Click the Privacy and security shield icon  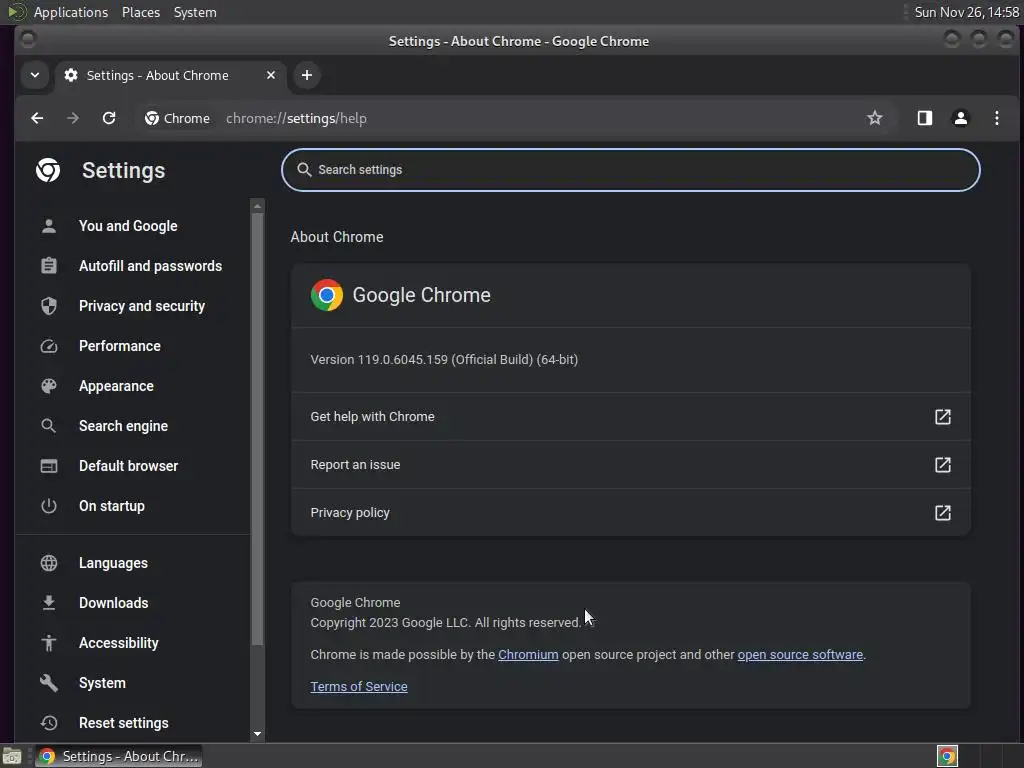tap(49, 306)
